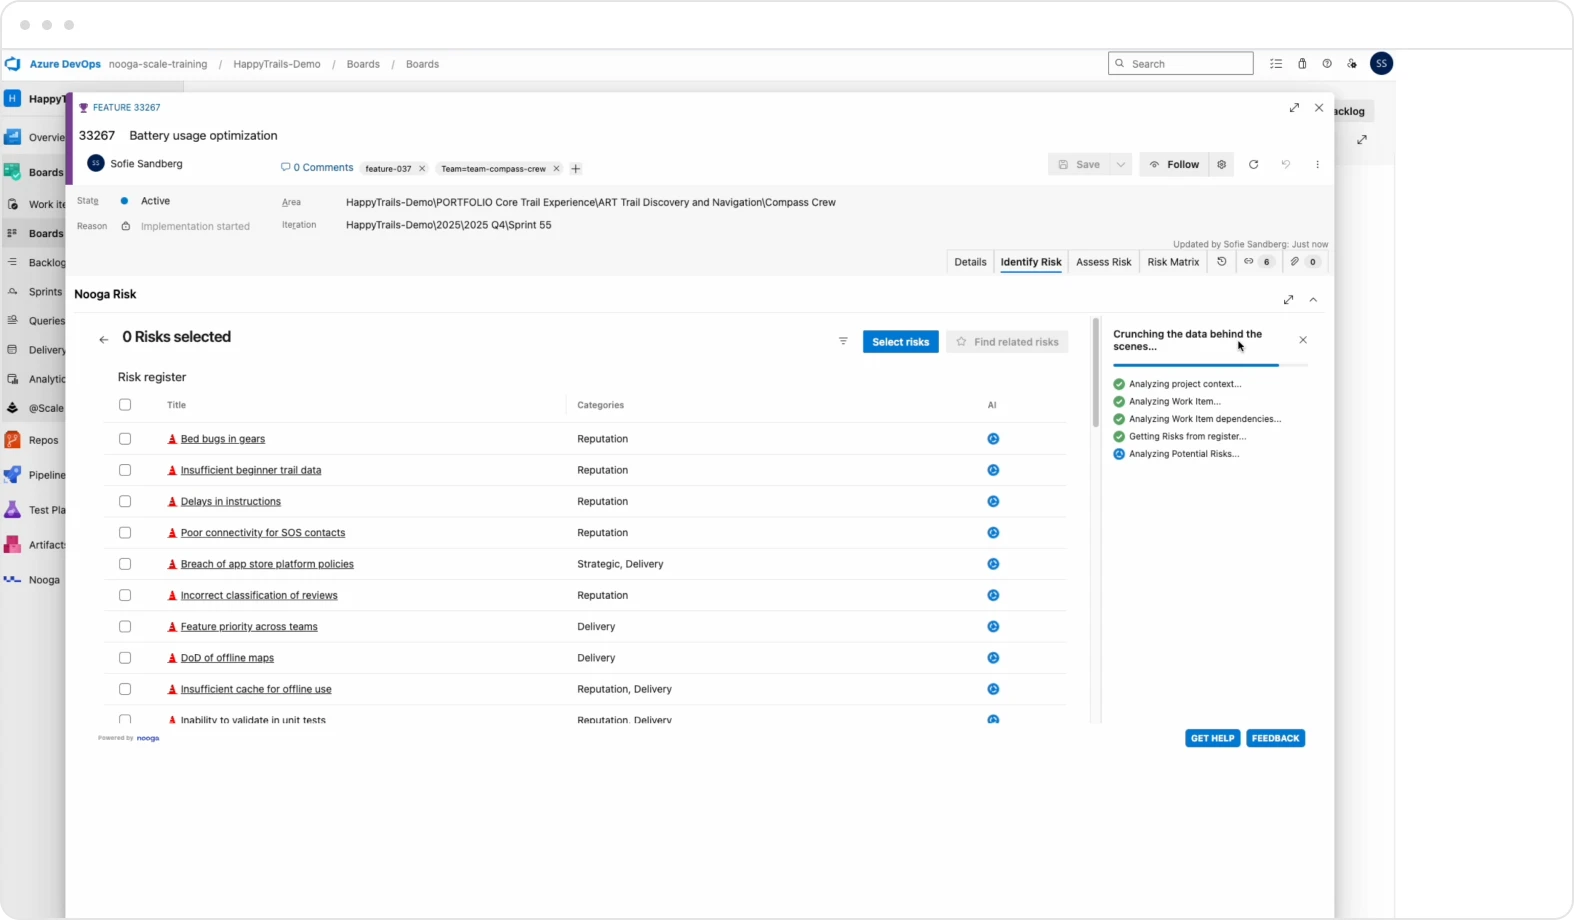Follow the work item
Image resolution: width=1574 pixels, height=920 pixels.
point(1174,165)
